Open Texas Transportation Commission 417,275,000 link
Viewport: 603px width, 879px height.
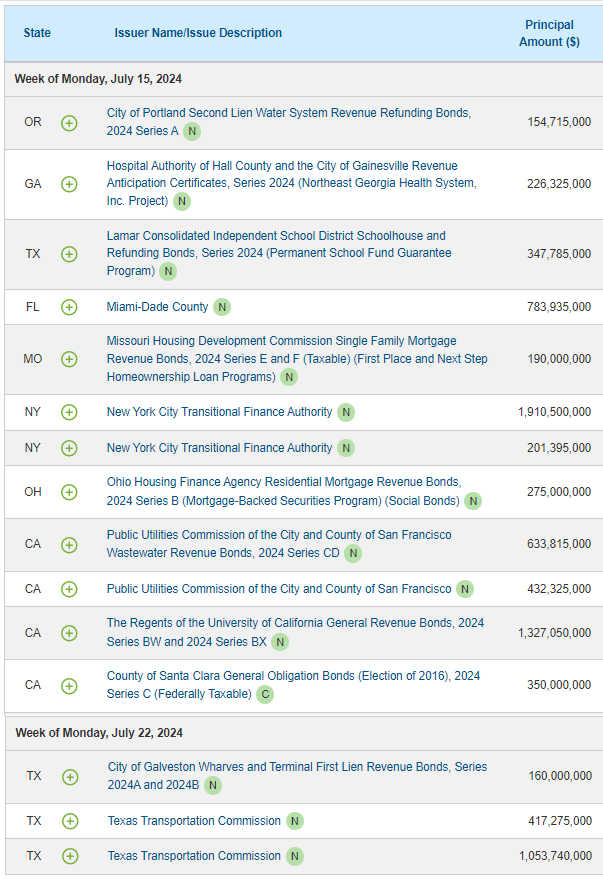pos(194,821)
